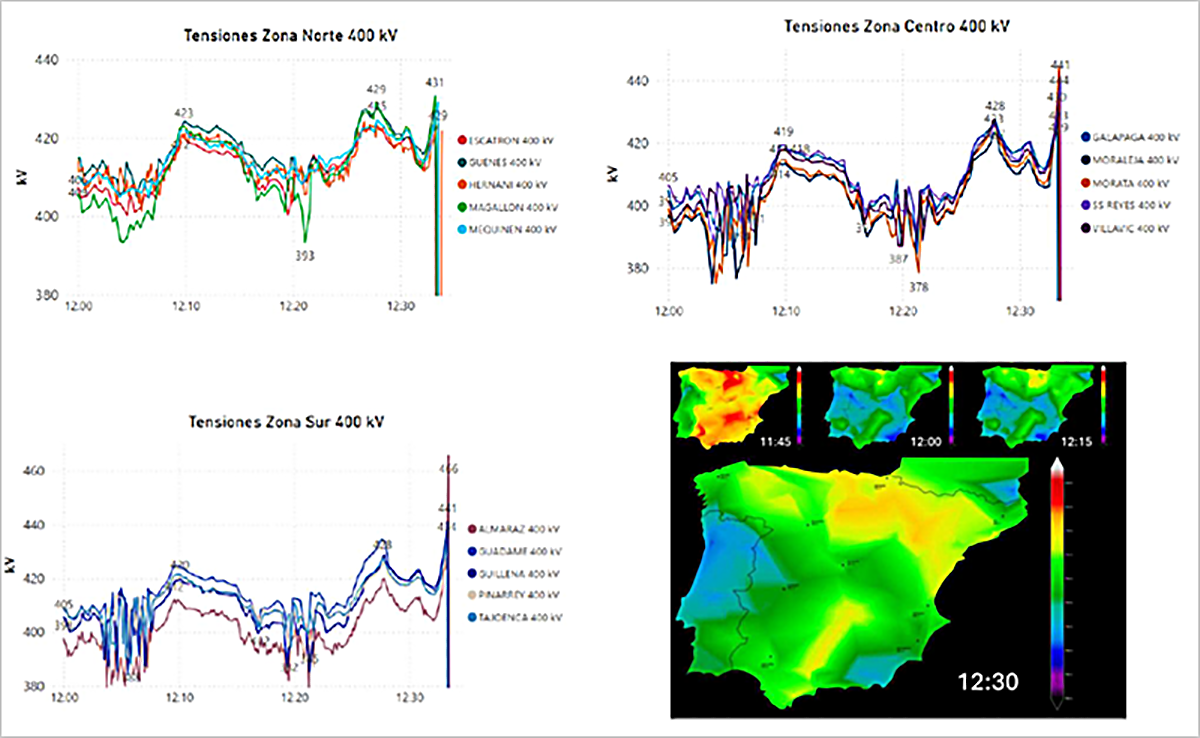Click the GUEÑES 400 kV legend marker
The image size is (1200, 738).
[x=462, y=163]
